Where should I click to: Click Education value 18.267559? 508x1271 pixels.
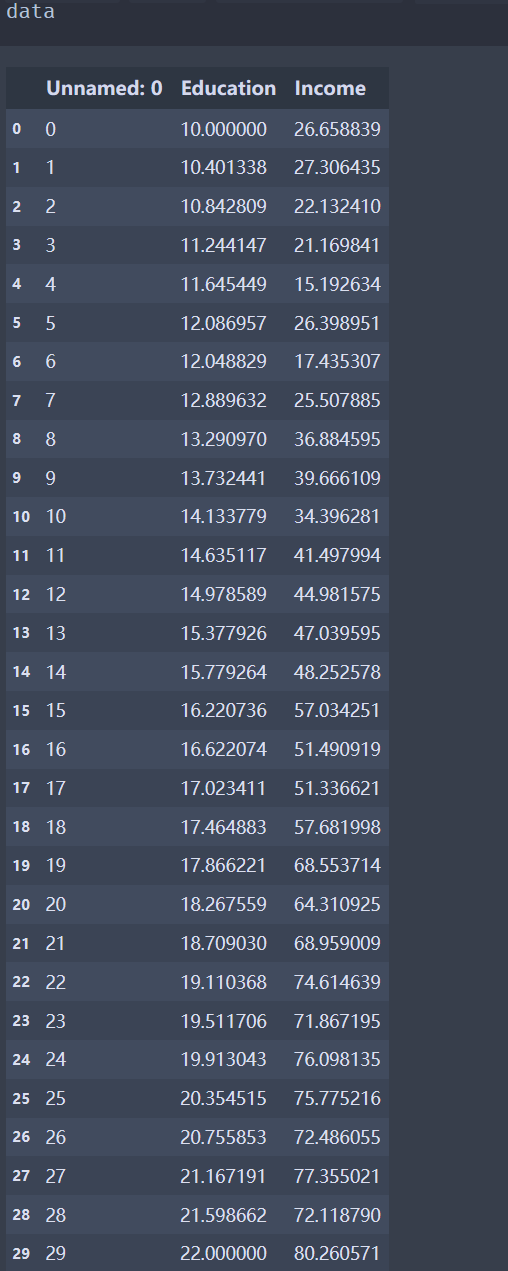224,904
